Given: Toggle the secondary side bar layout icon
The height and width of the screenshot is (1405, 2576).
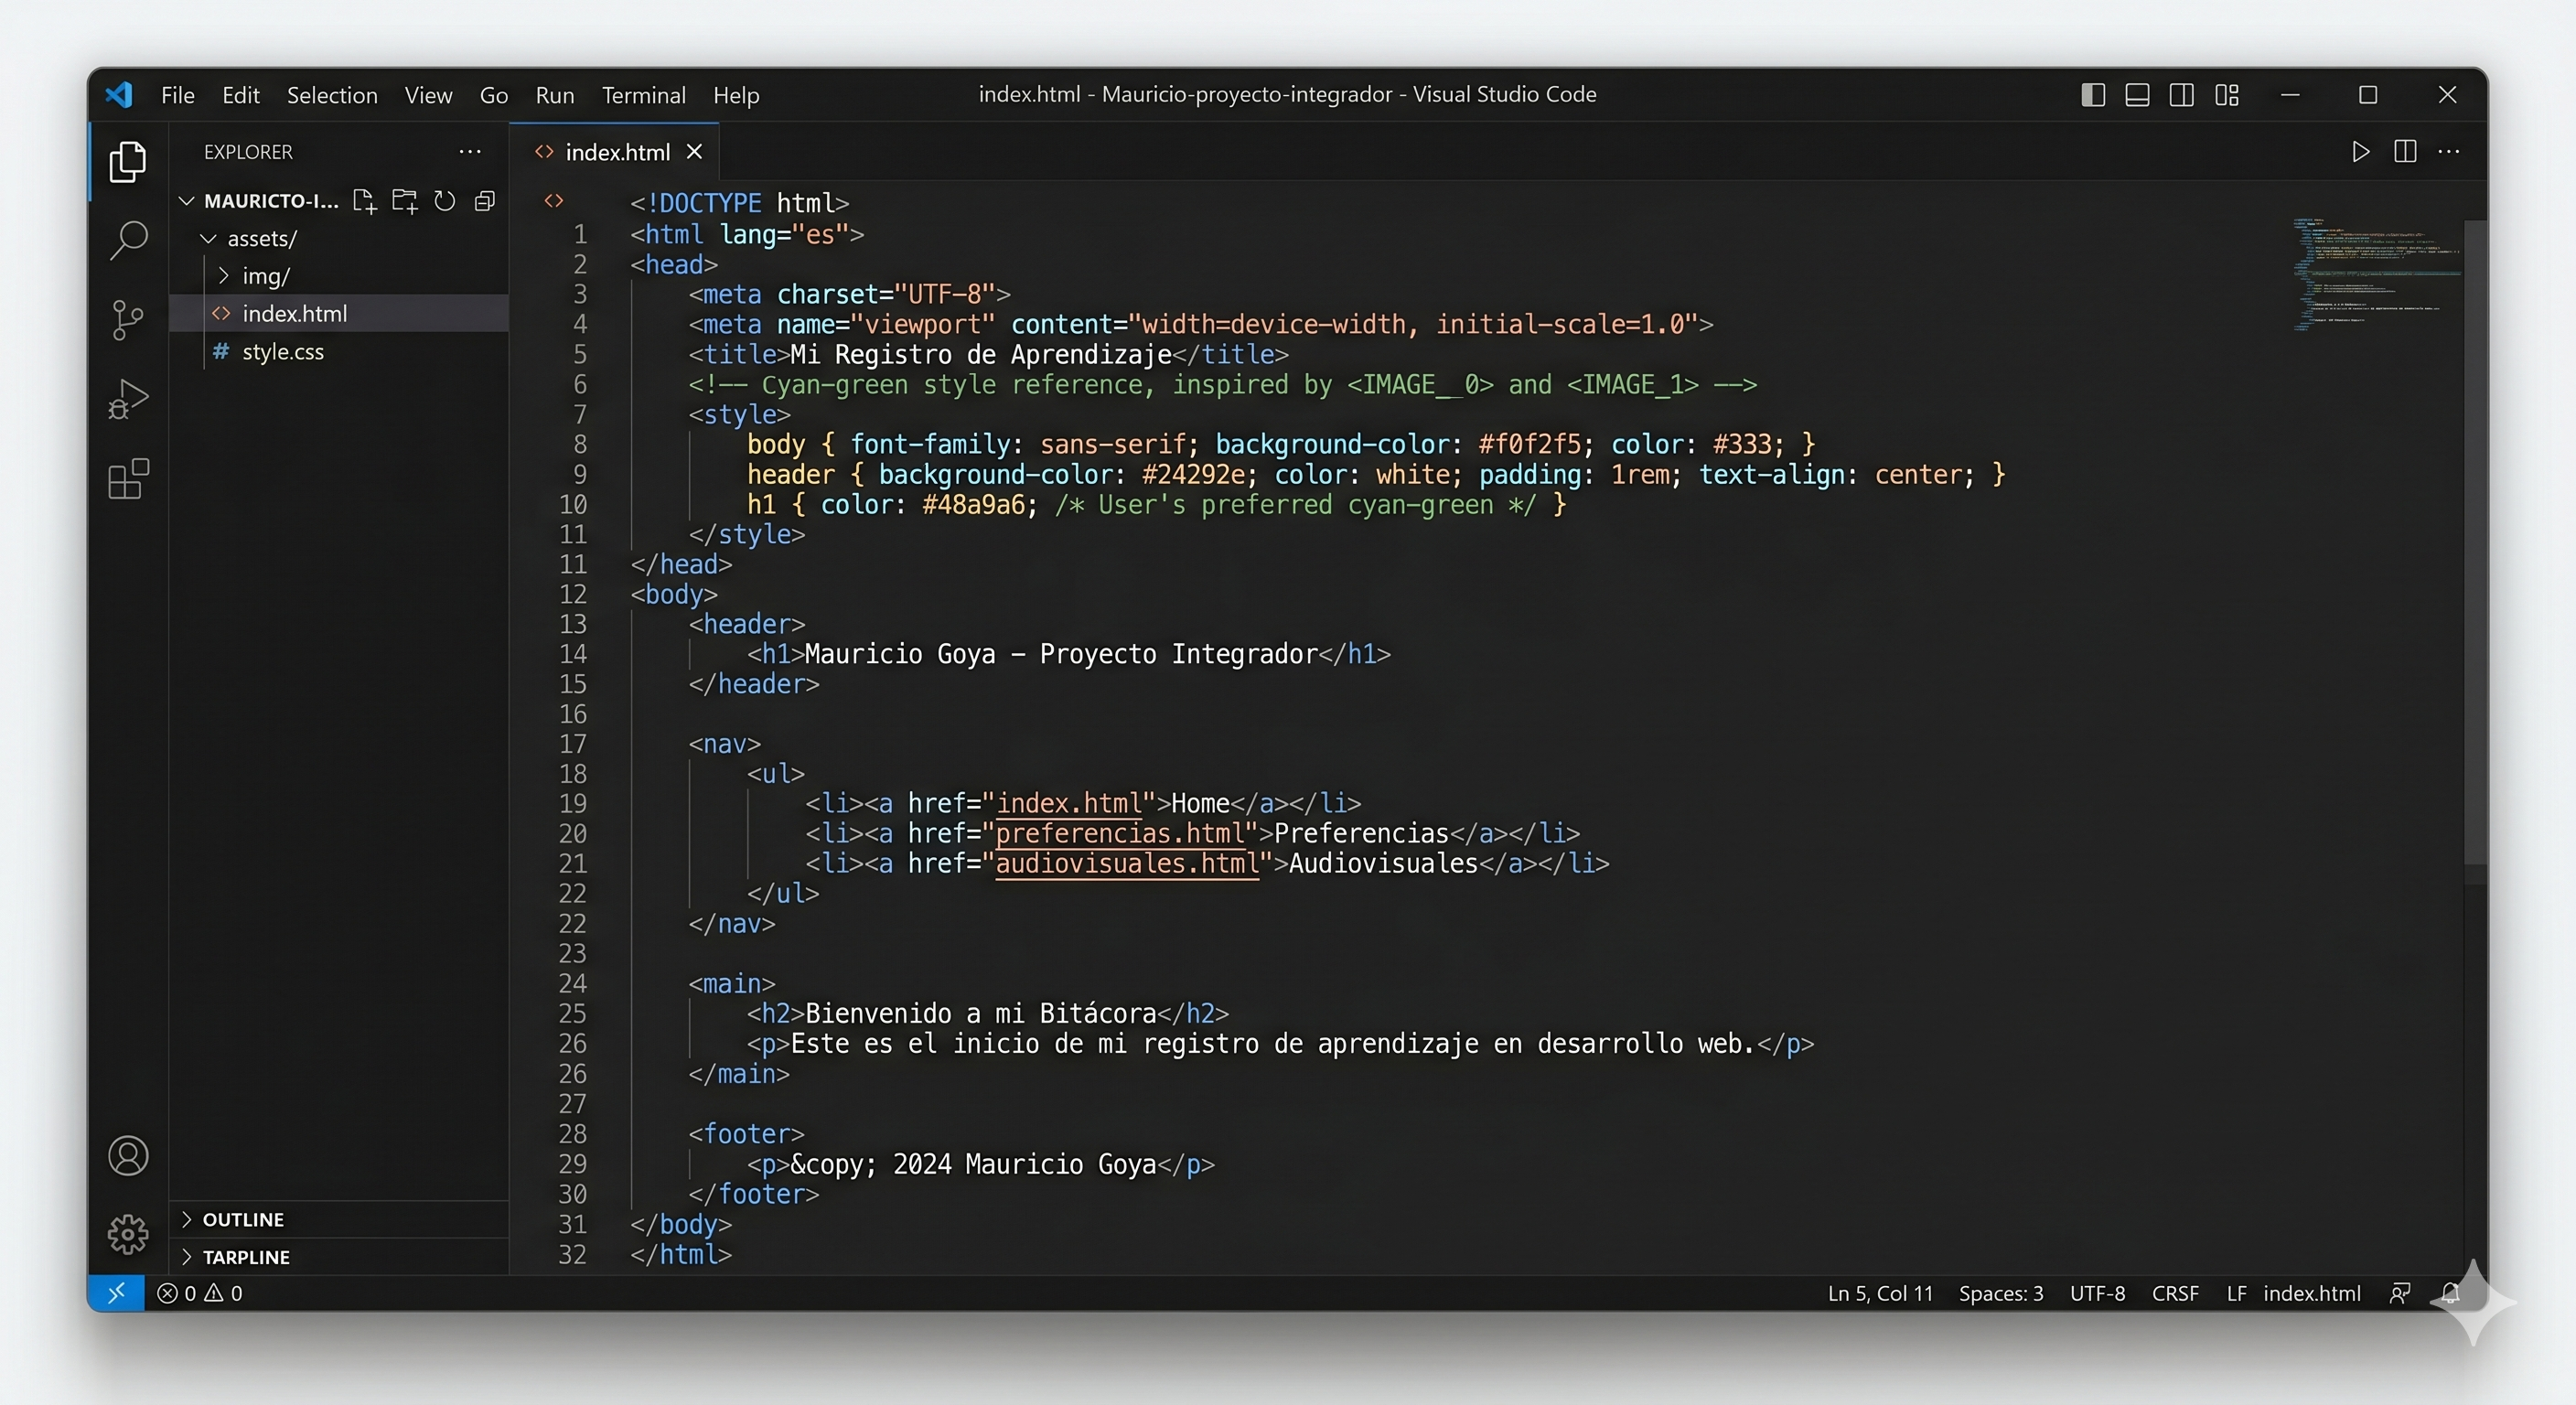Looking at the screenshot, I should tap(2182, 95).
